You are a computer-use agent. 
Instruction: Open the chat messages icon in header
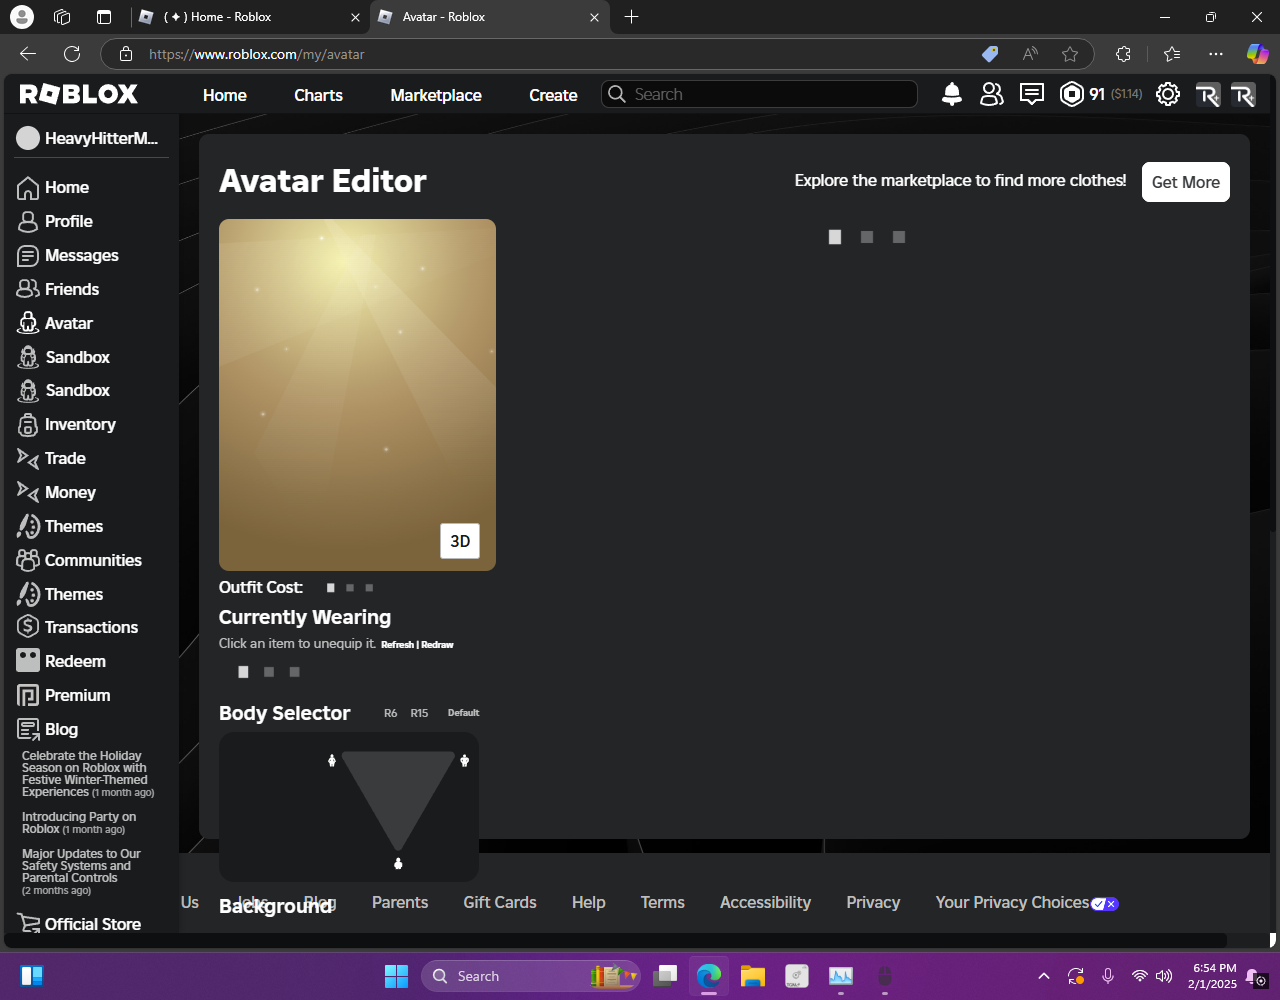(x=1031, y=95)
